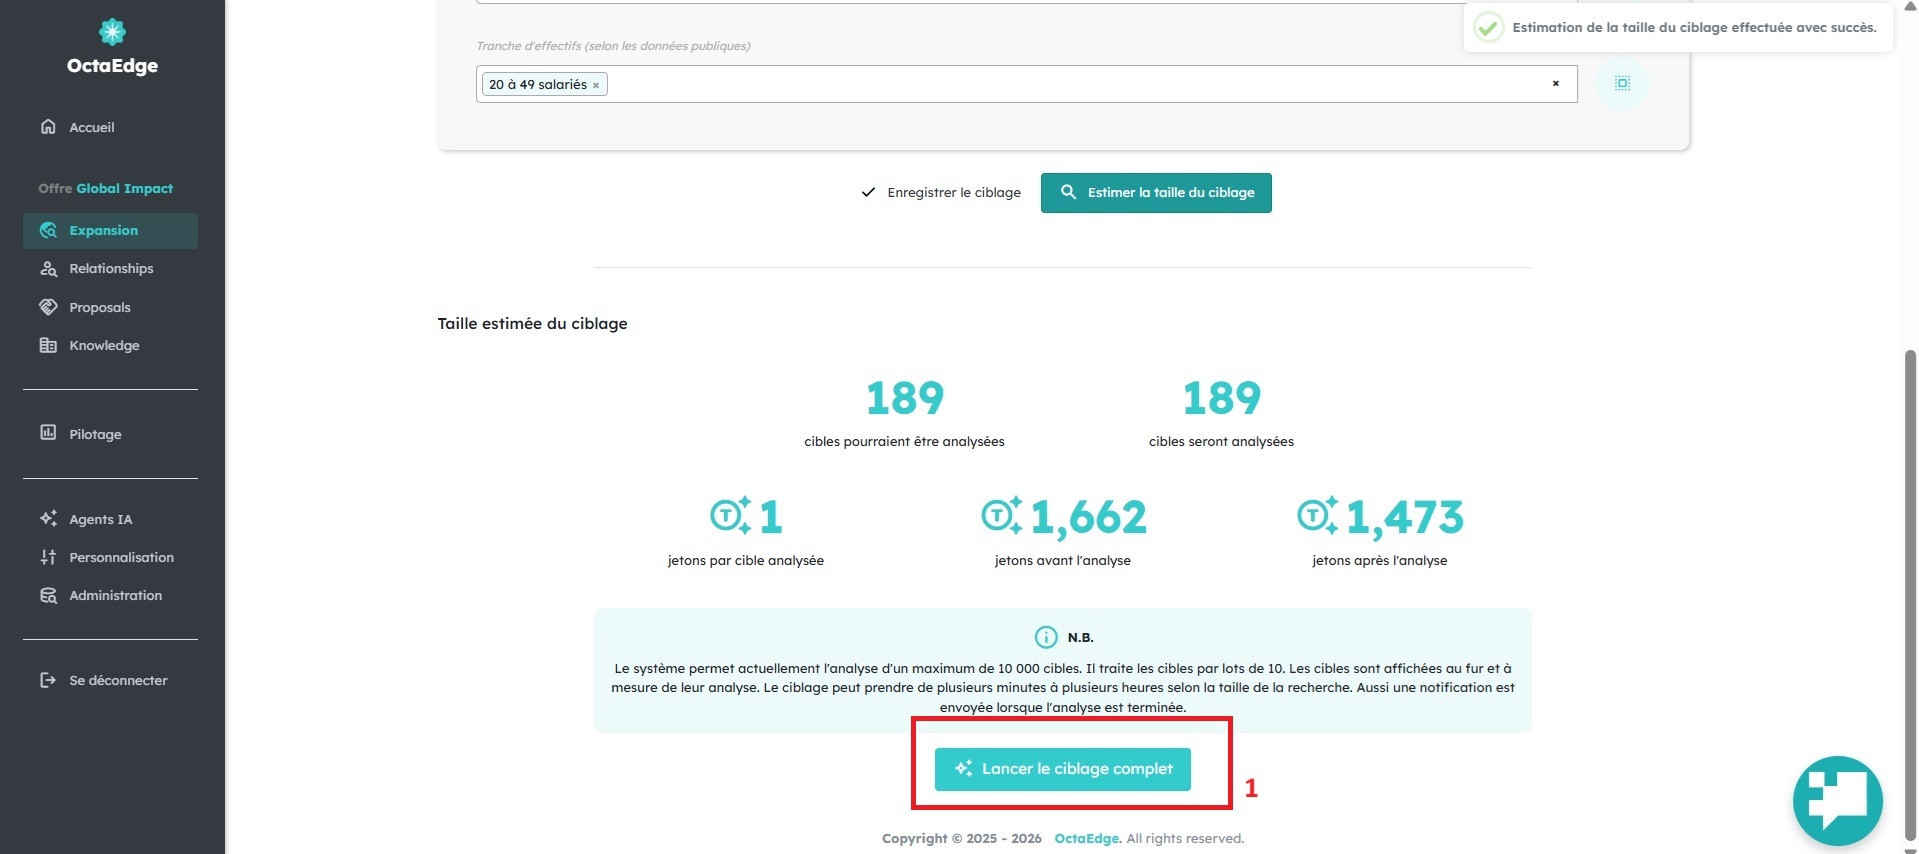This screenshot has width=1919, height=854.
Task: Go to Relationships in the sidebar
Action: [110, 268]
